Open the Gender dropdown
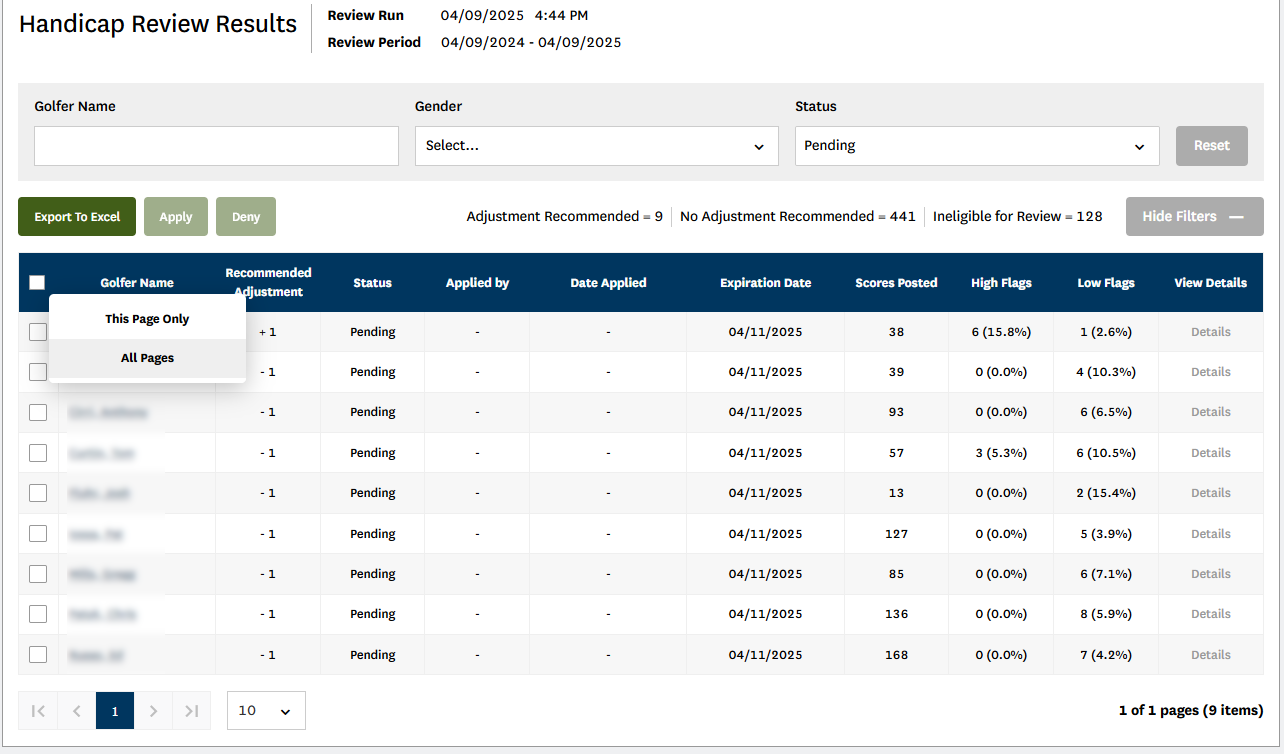 point(596,146)
